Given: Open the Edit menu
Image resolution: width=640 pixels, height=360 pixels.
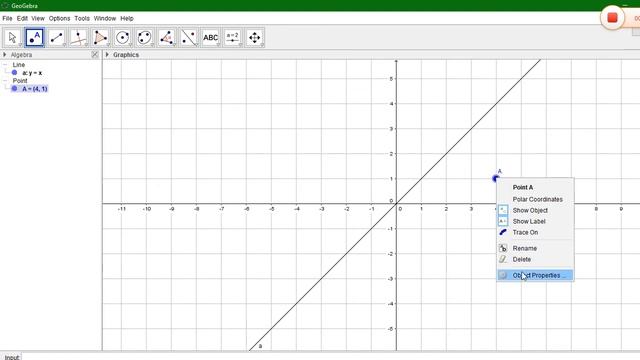Looking at the screenshot, I should (x=22, y=18).
